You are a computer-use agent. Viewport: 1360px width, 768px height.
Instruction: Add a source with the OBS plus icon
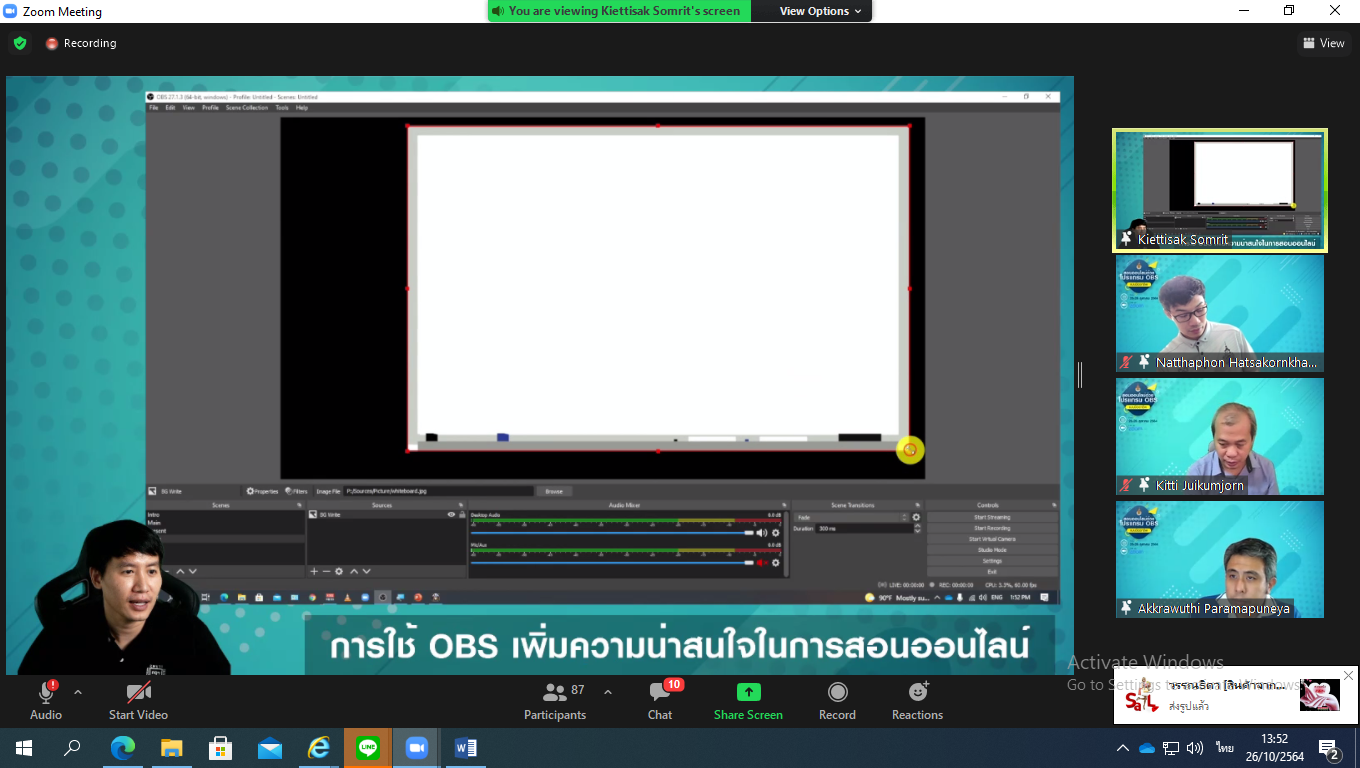coord(314,571)
